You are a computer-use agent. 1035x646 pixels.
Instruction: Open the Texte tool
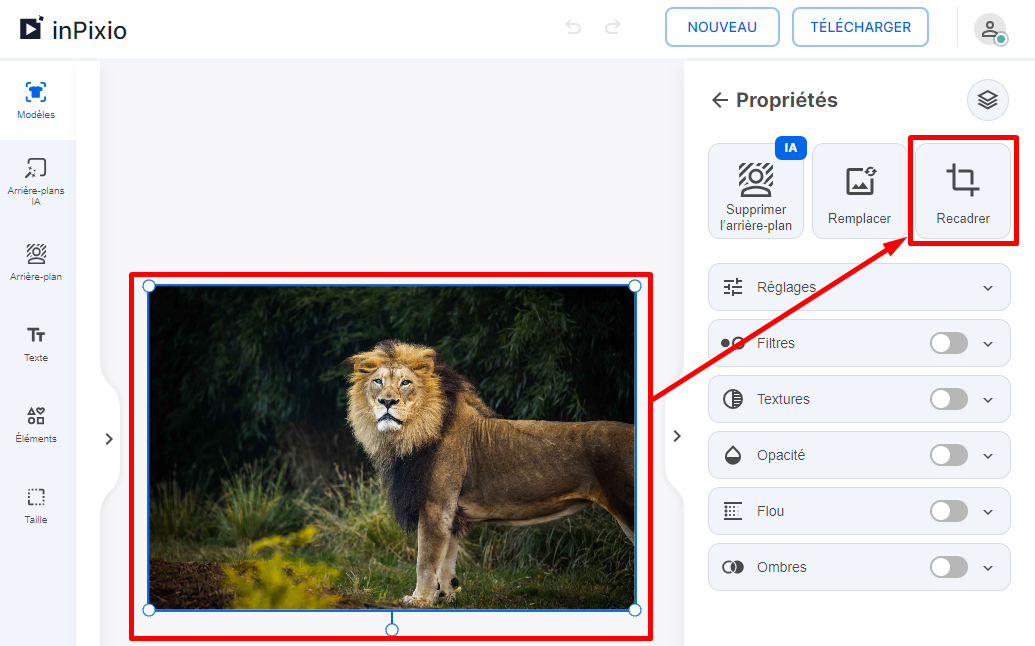[36, 343]
